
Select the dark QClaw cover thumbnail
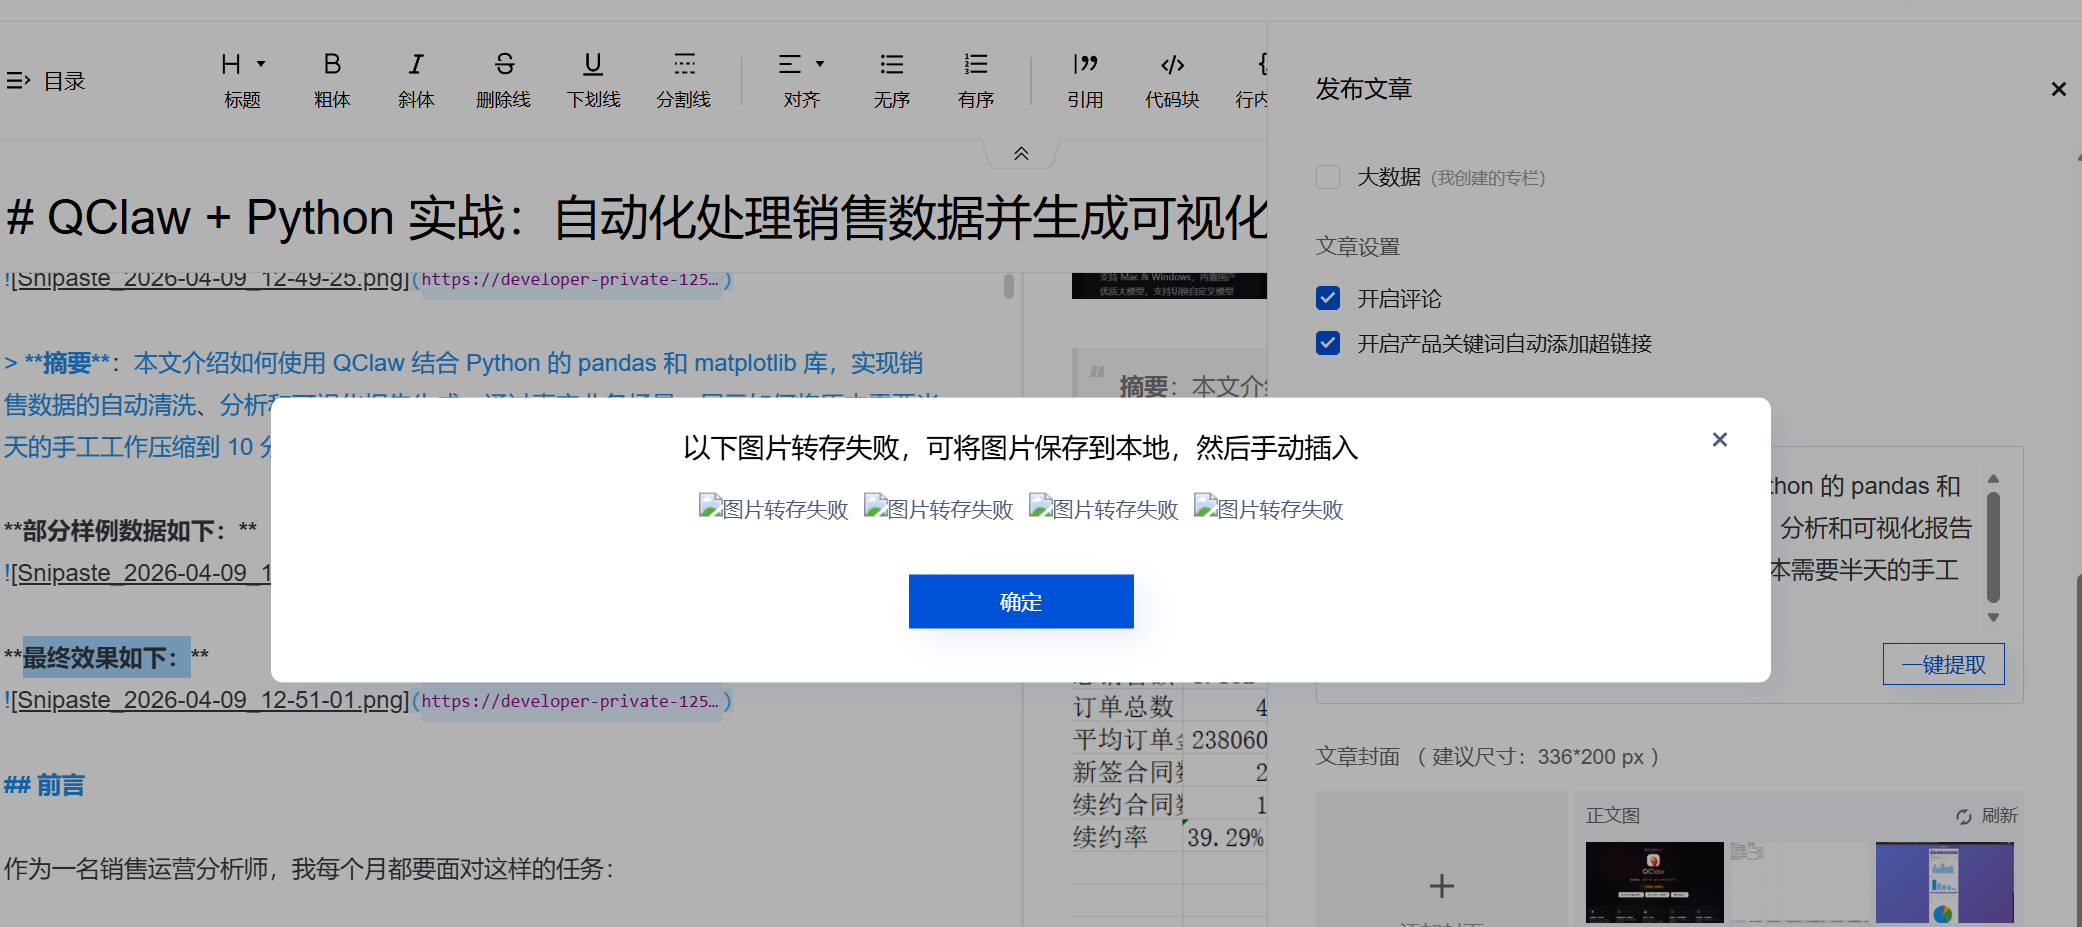click(x=1655, y=882)
